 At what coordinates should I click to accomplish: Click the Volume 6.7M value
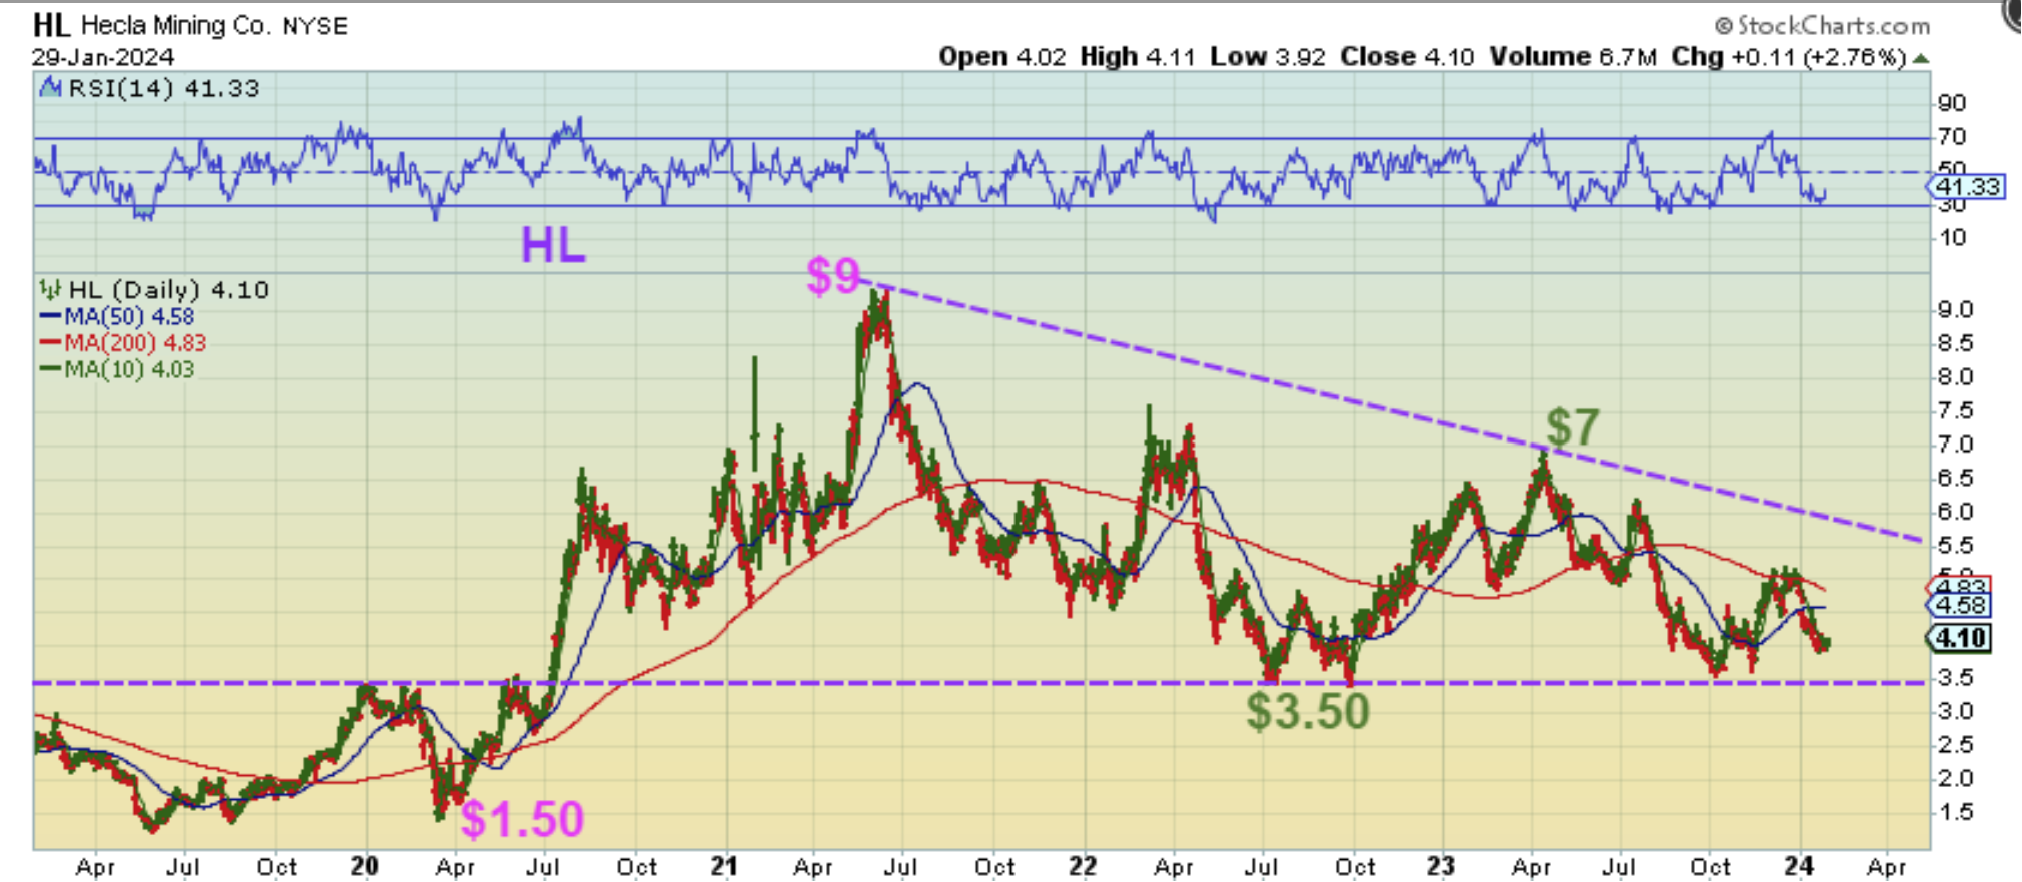[x=1574, y=57]
